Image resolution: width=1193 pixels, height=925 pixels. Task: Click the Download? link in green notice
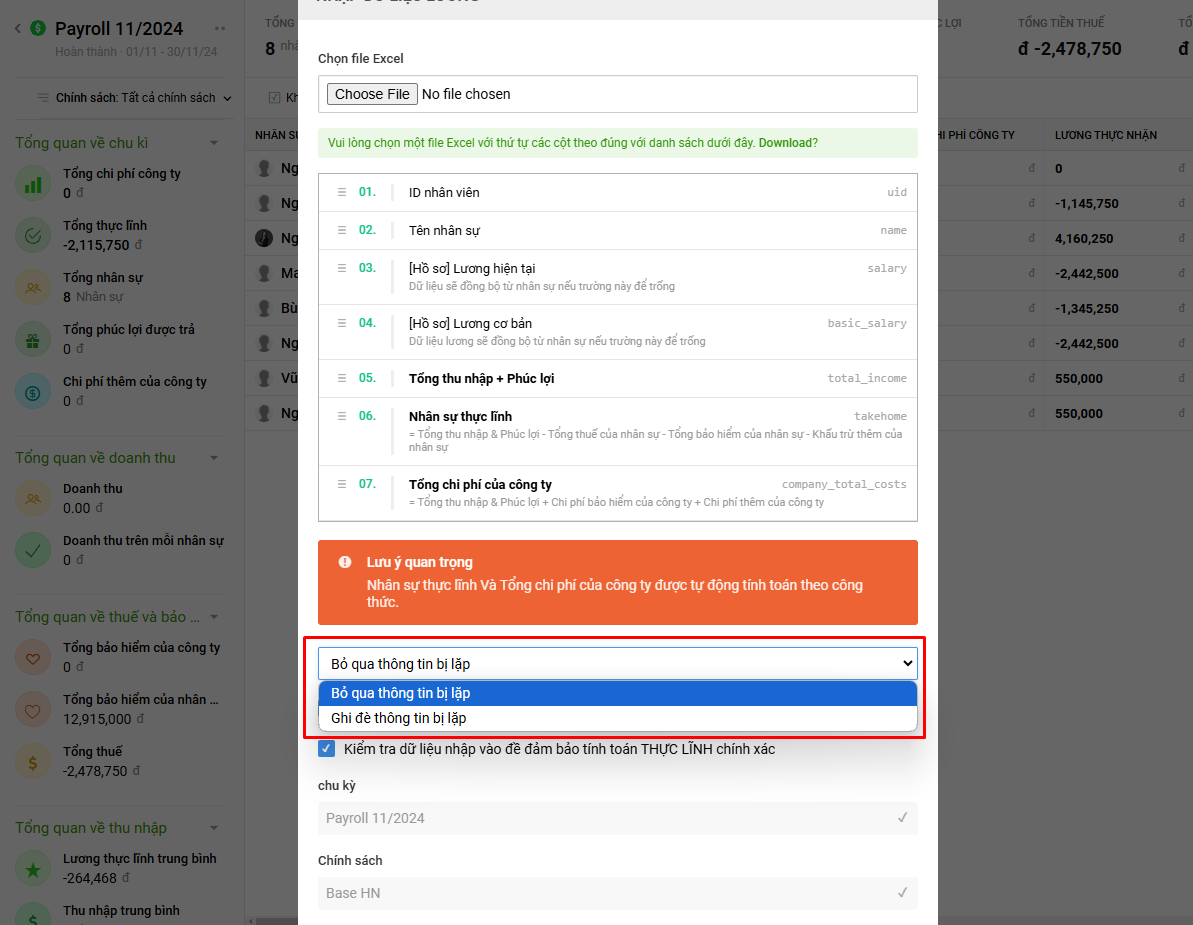click(788, 143)
